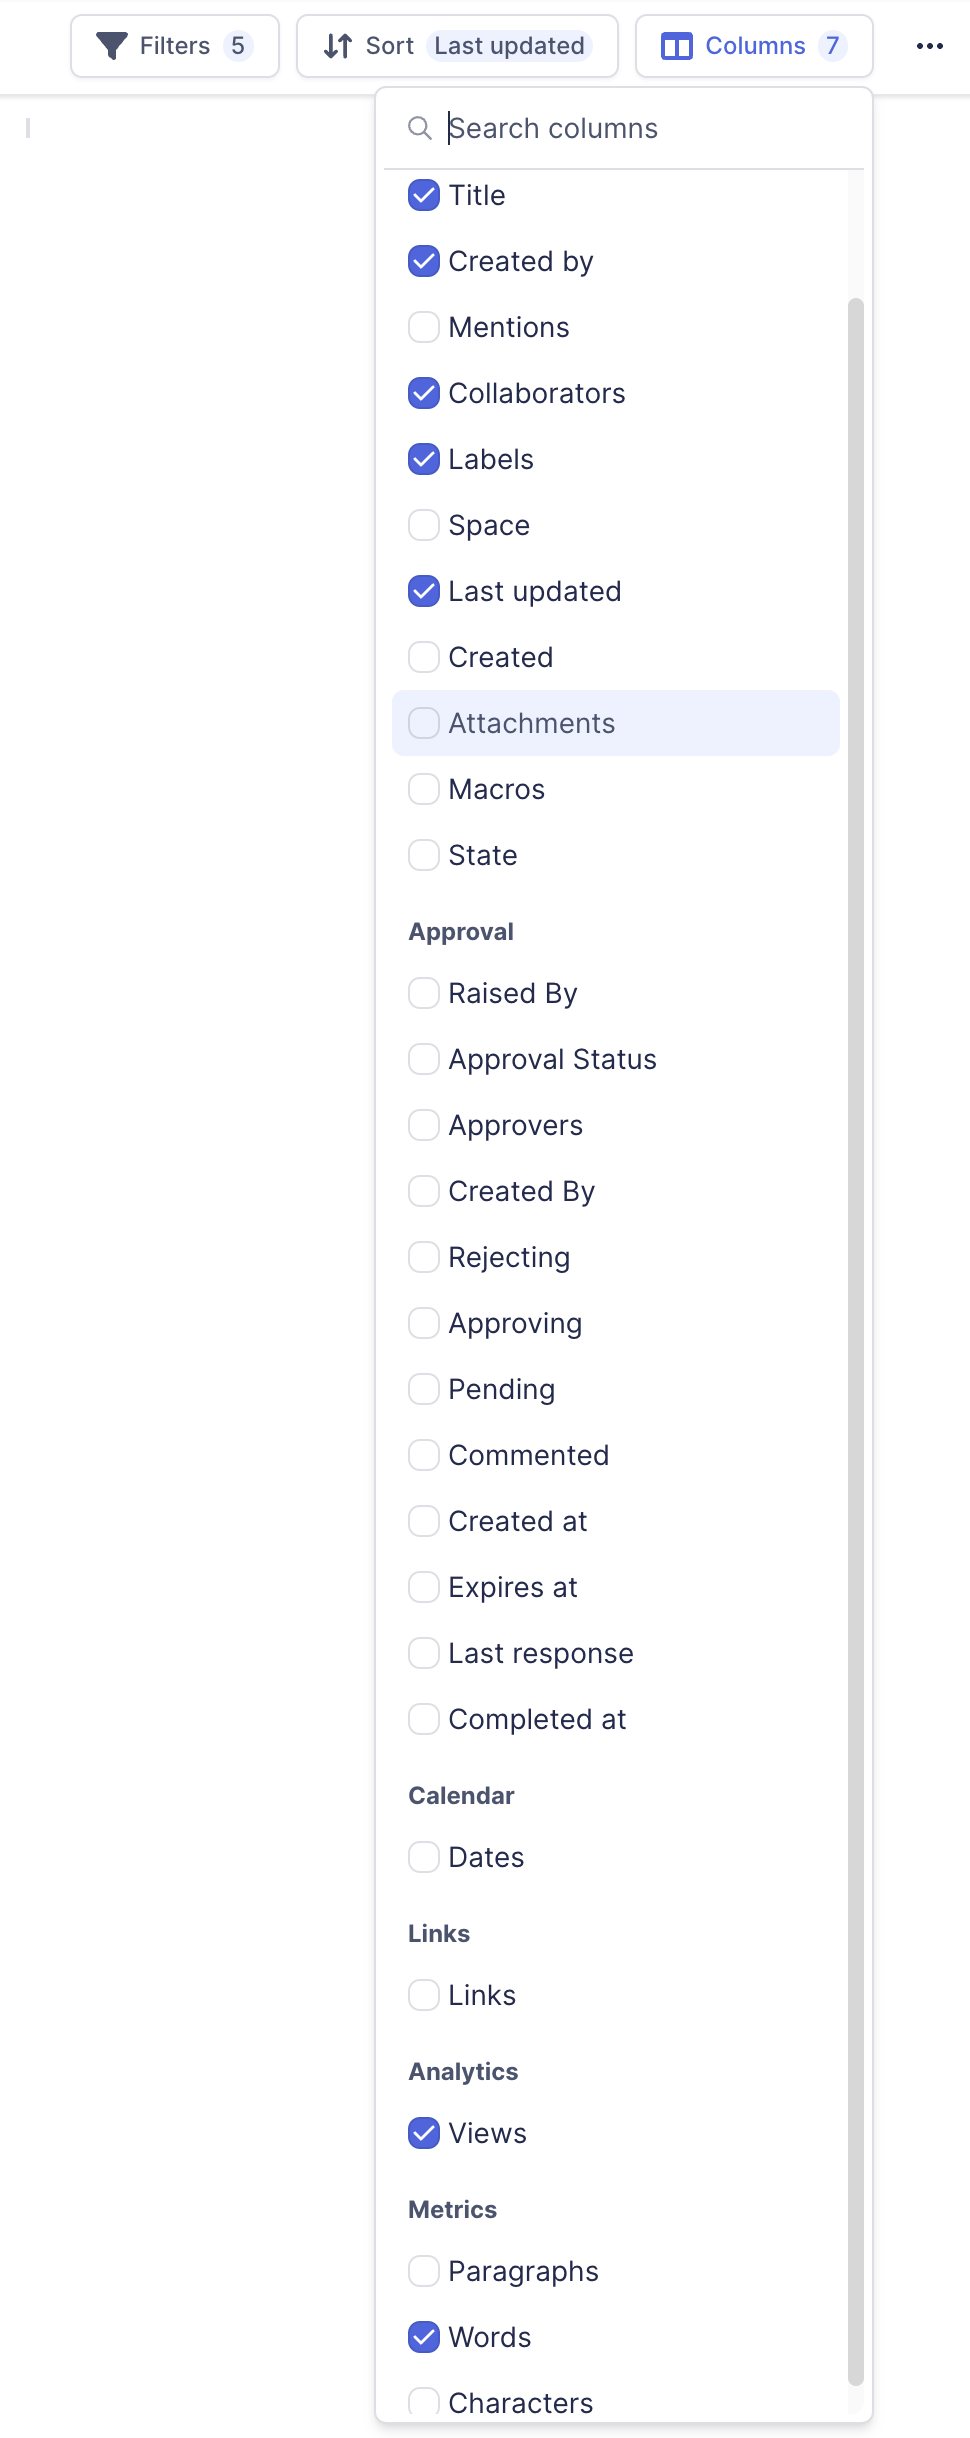Image resolution: width=970 pixels, height=2438 pixels.
Task: Click the Last updated sort pill
Action: pyautogui.click(x=509, y=46)
